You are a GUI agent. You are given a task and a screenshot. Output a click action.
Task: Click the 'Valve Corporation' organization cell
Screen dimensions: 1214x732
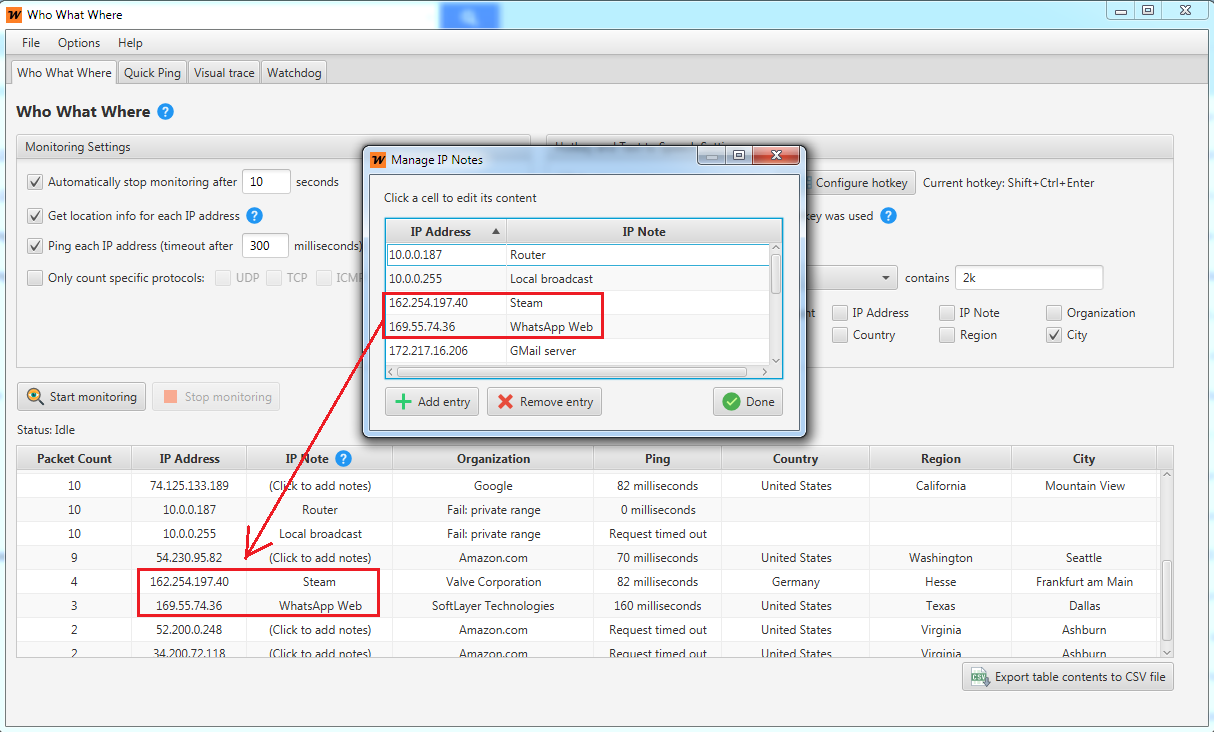click(x=493, y=582)
